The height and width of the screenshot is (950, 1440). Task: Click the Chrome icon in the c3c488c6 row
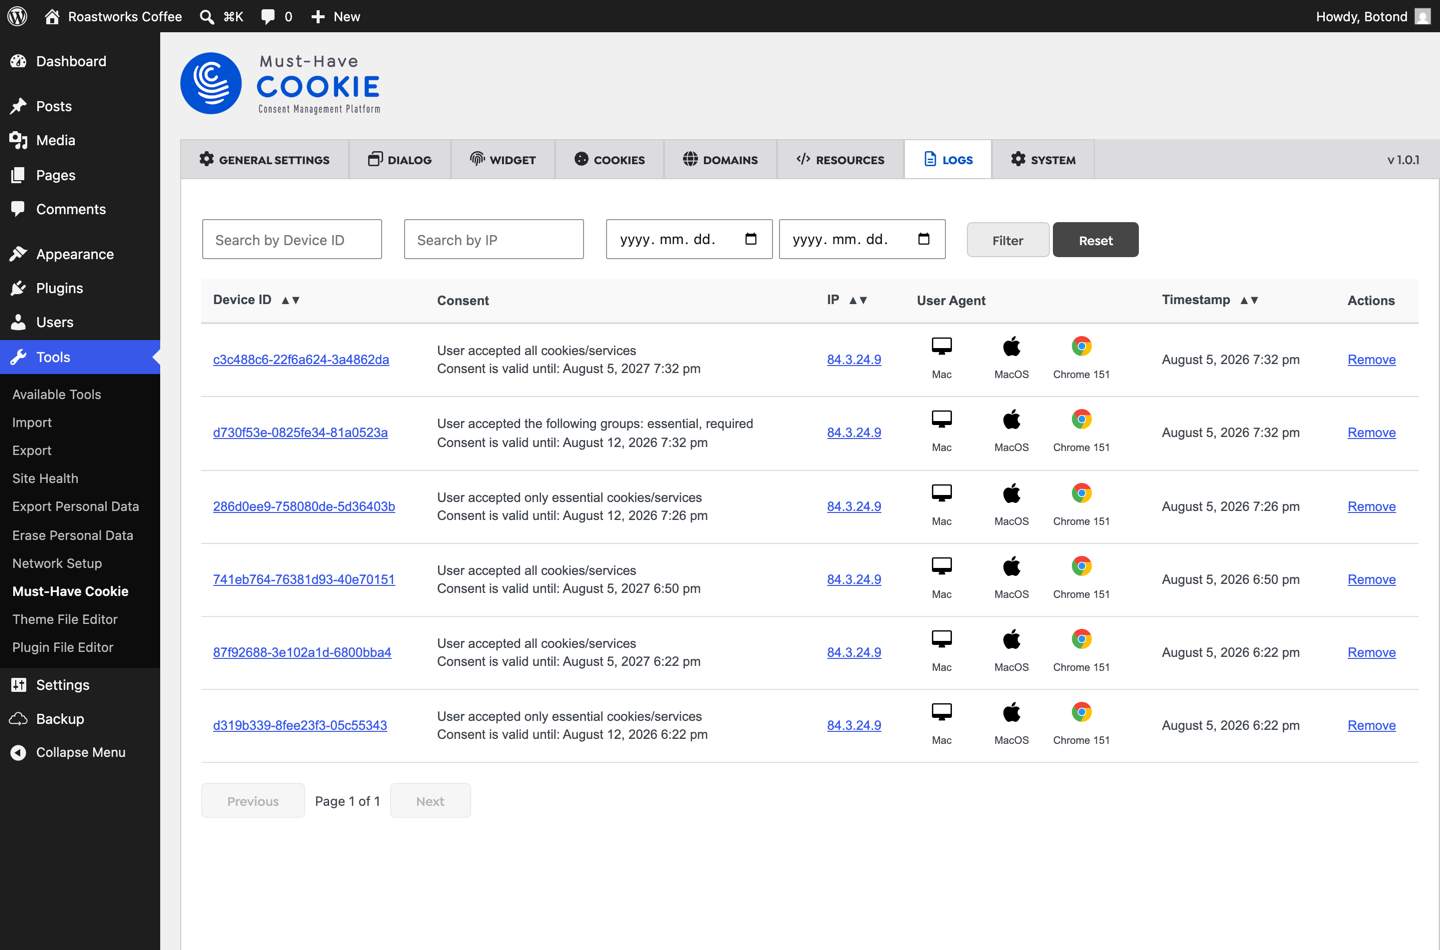click(1081, 346)
